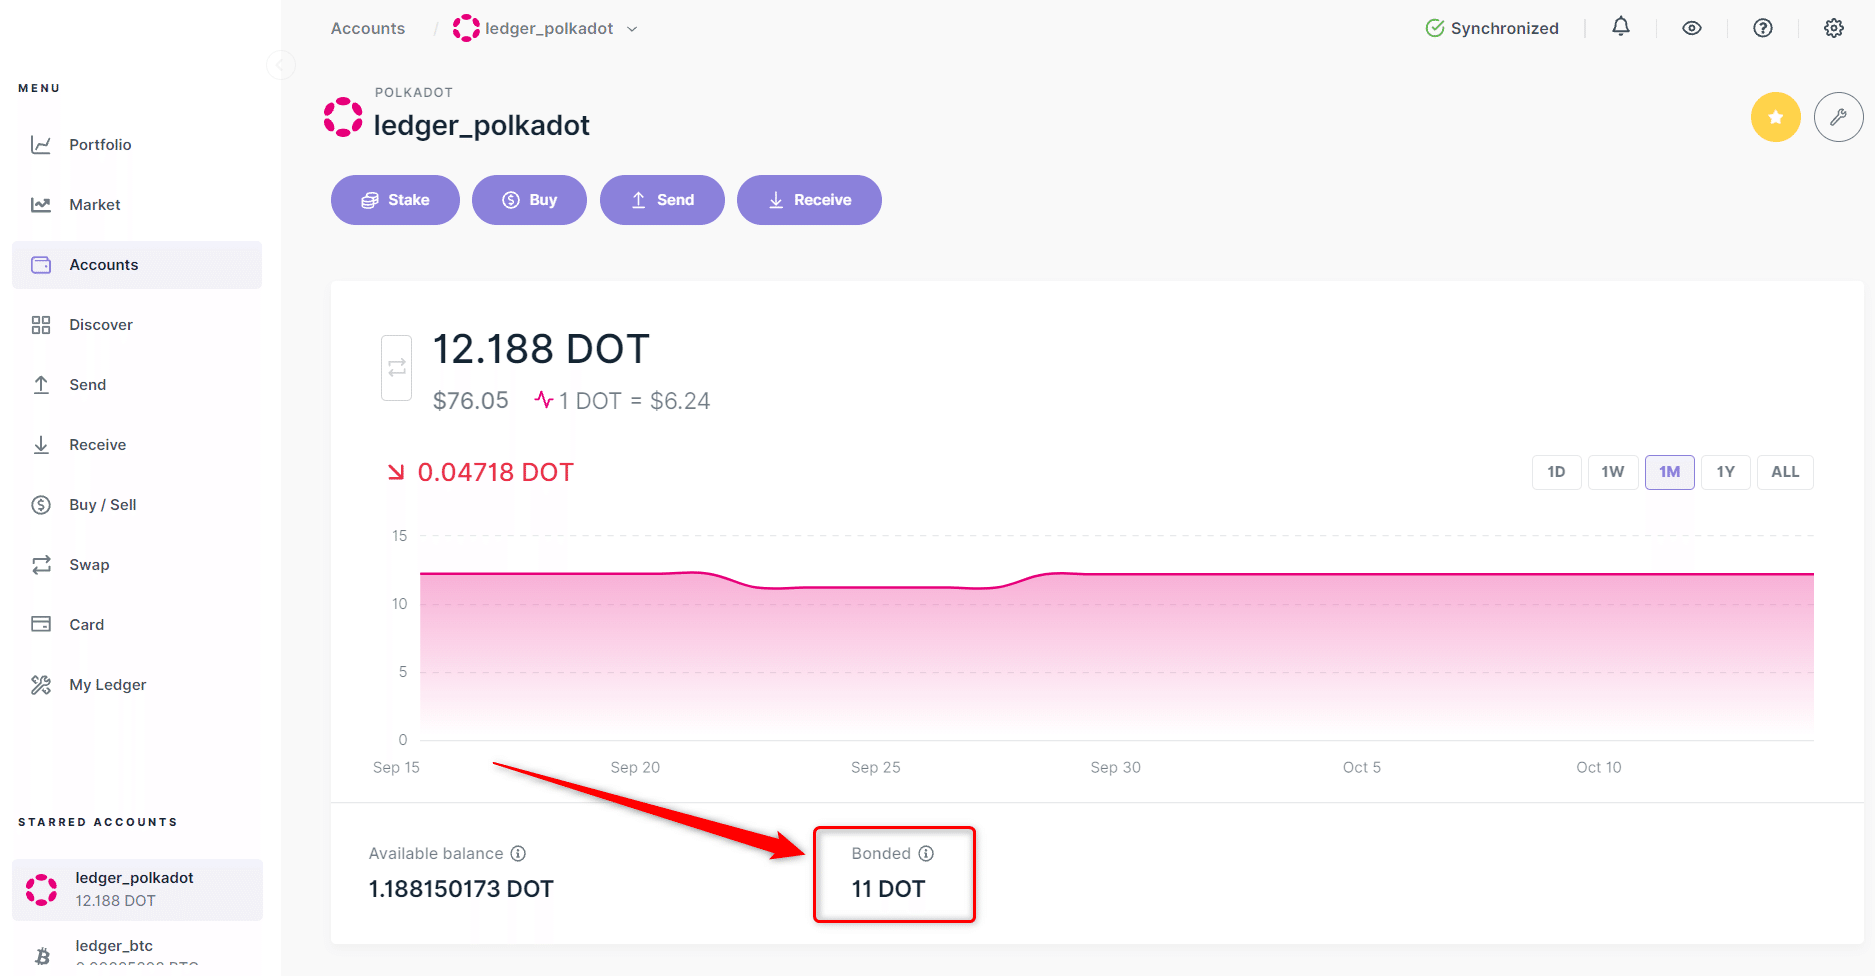Click the Receive action button
This screenshot has width=1875, height=976.
[x=809, y=200]
